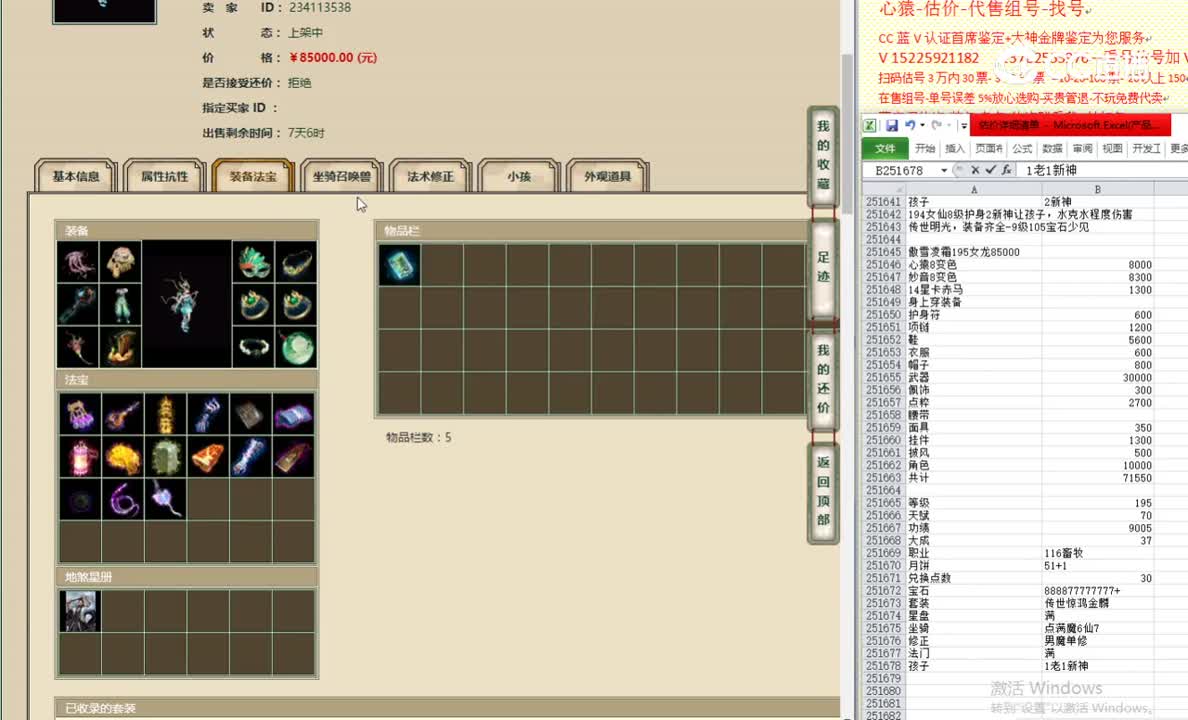Confirm the entry with the checkmark icon
This screenshot has width=1188, height=720.
point(990,170)
